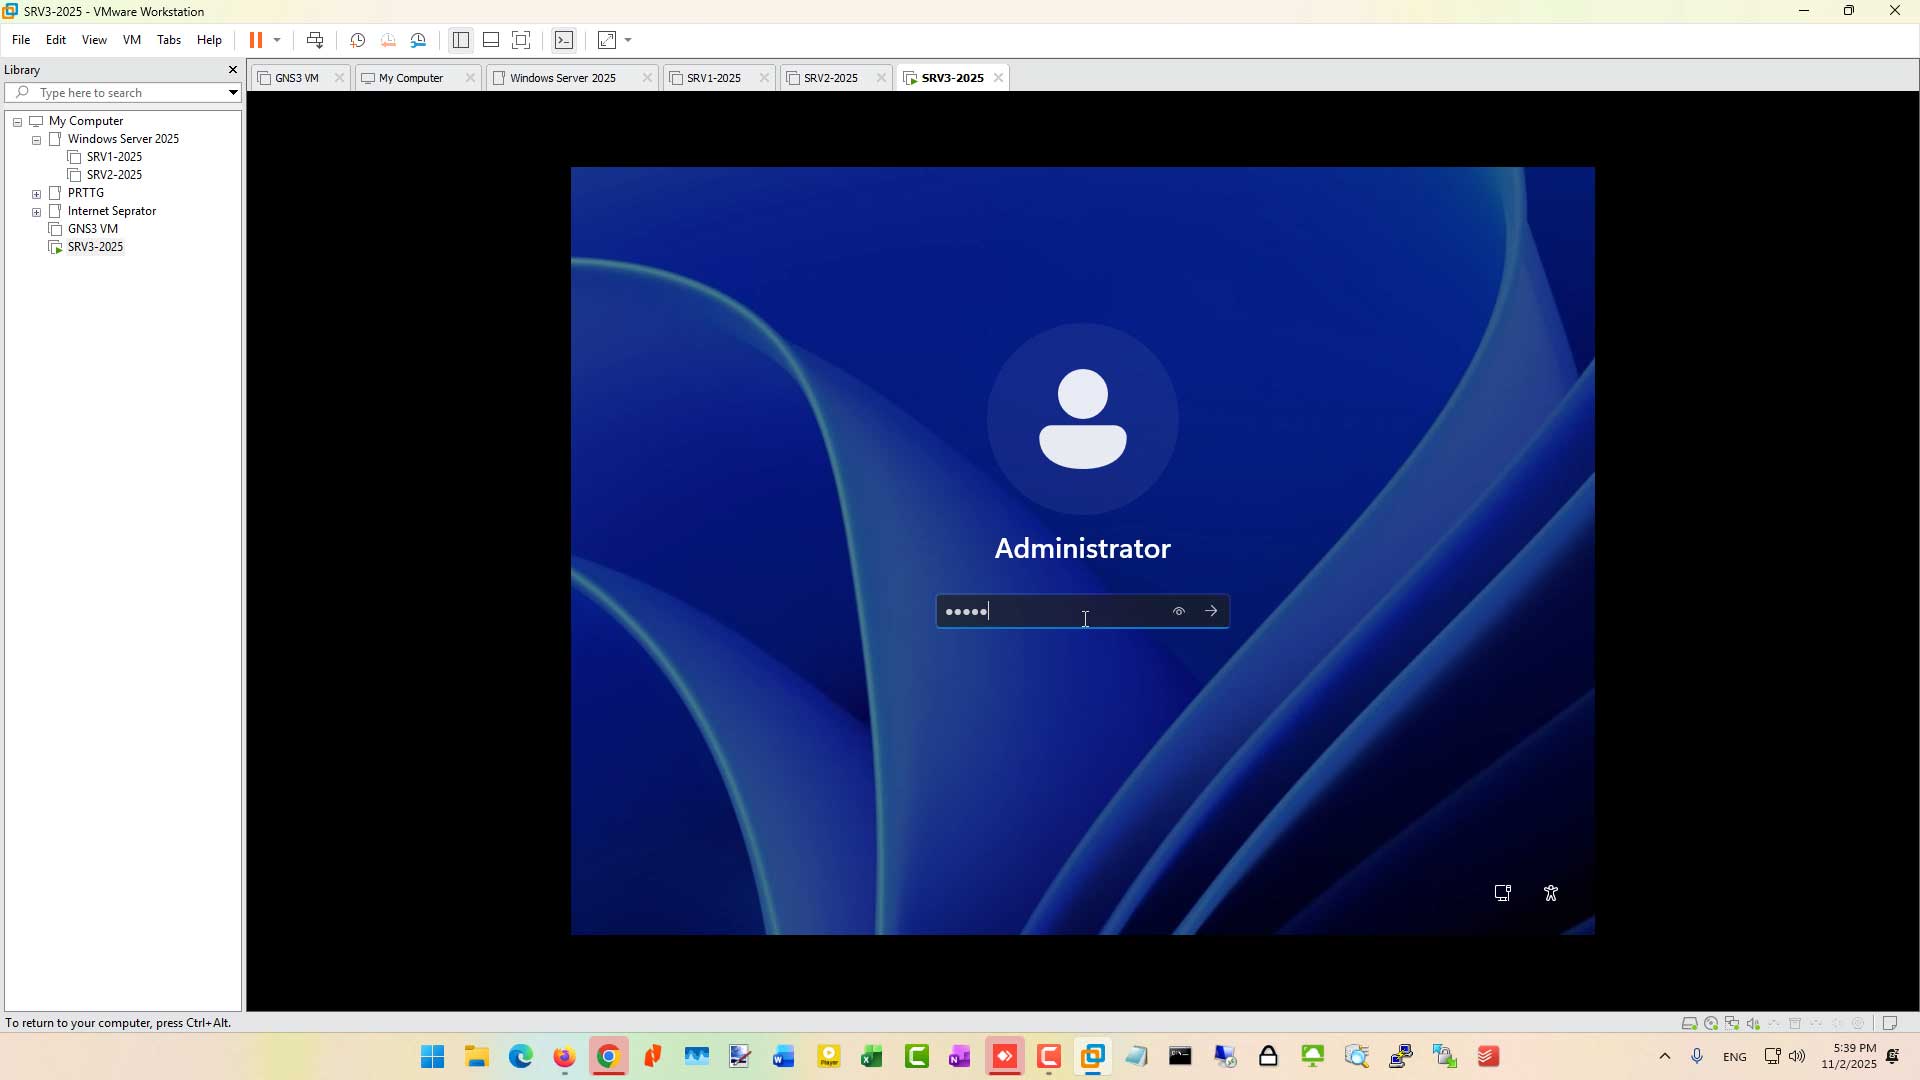Submit password with the arrow button
This screenshot has height=1080, width=1920.
[x=1211, y=611]
